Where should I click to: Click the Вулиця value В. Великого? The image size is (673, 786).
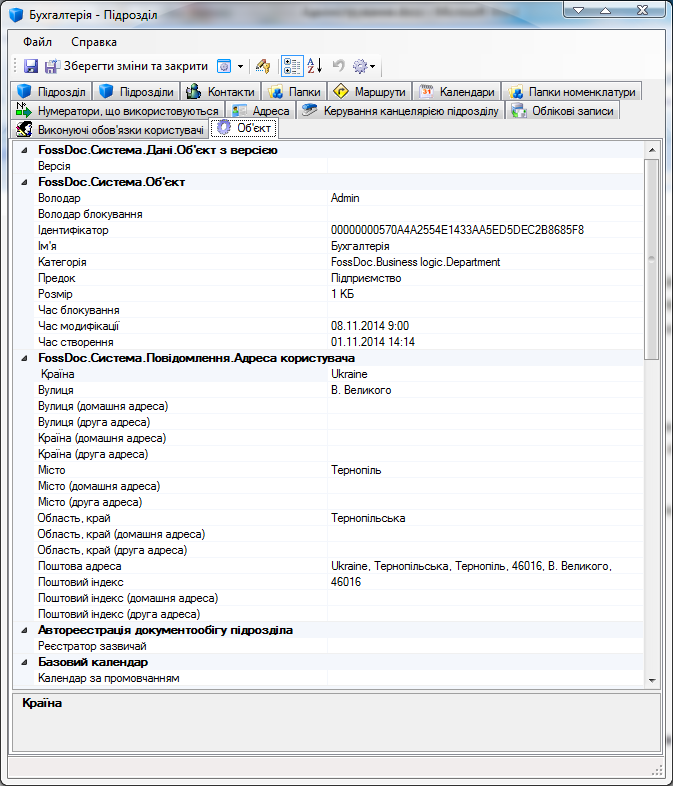[x=361, y=390]
